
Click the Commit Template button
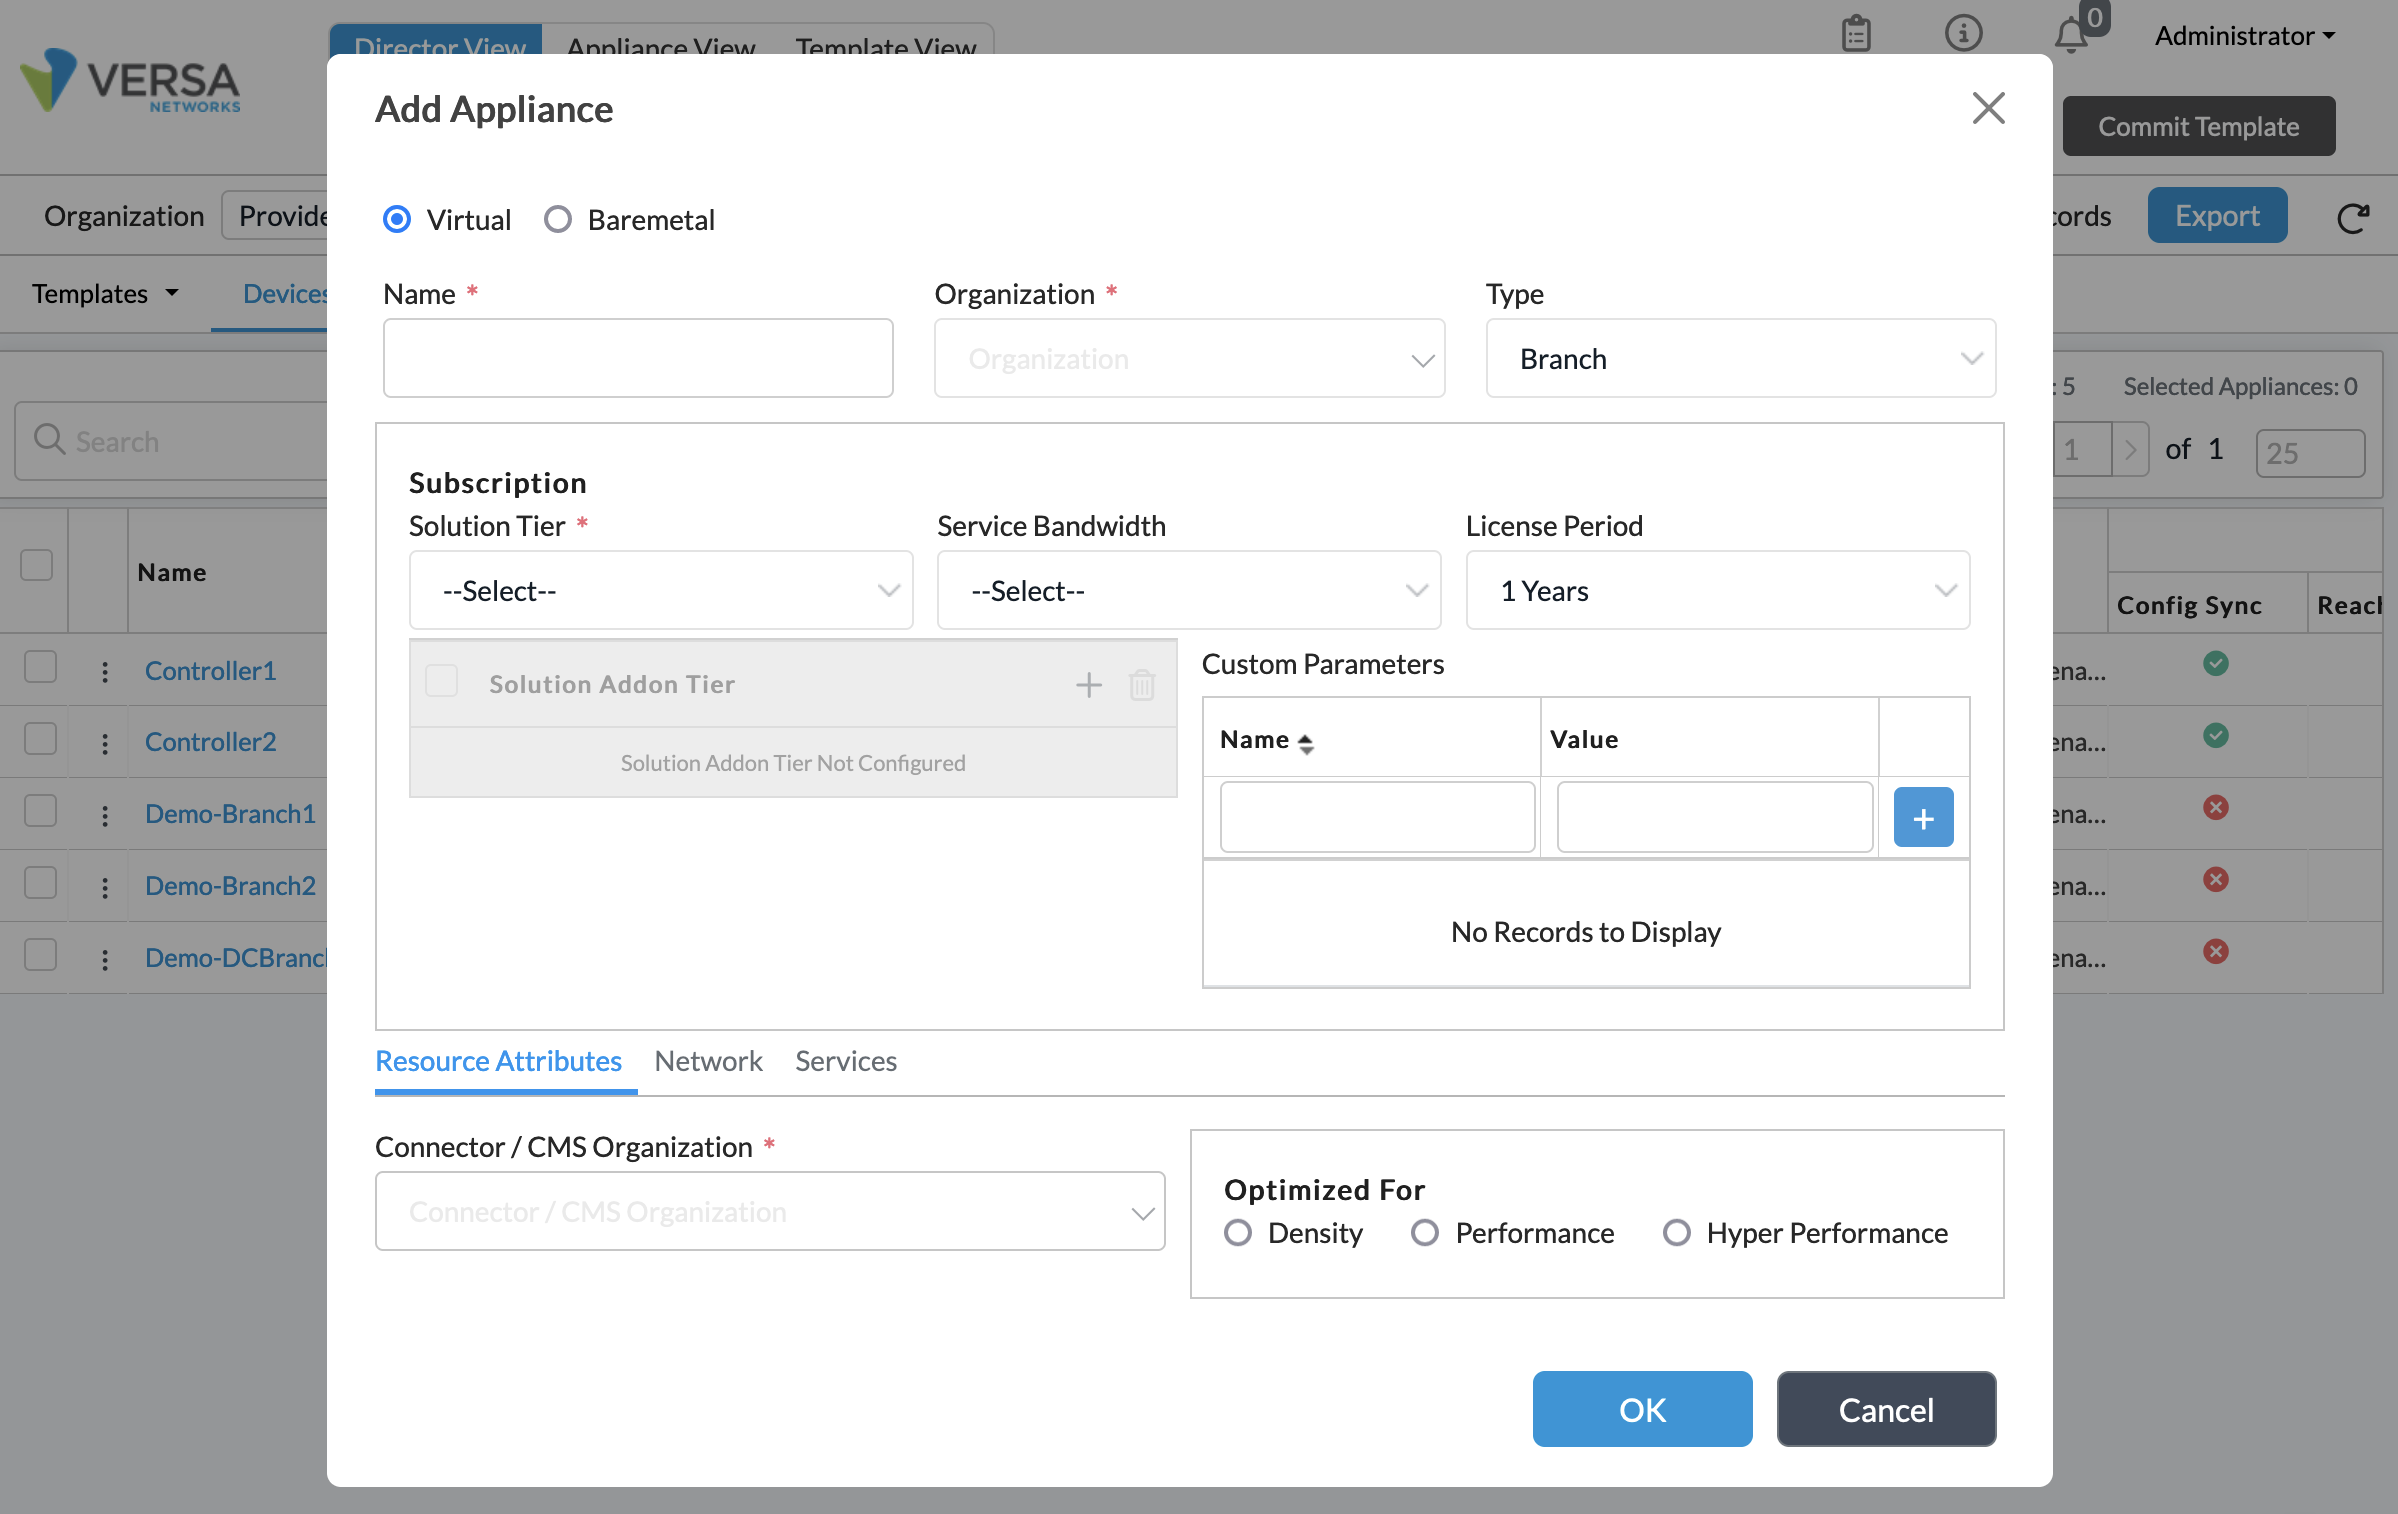2198,126
